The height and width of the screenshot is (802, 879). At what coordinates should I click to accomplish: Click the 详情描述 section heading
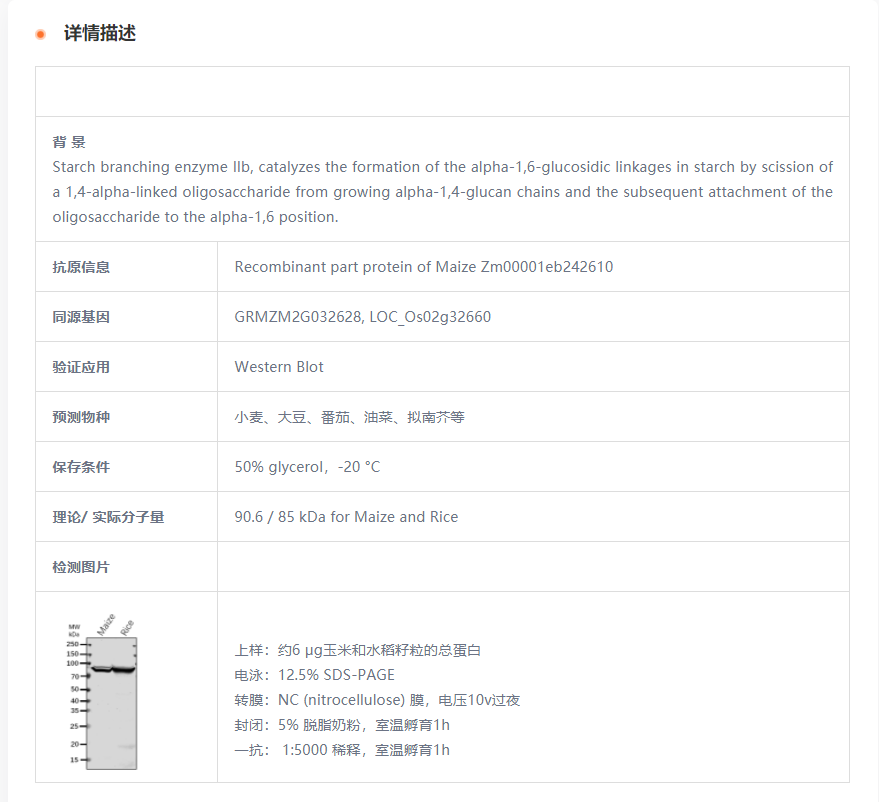tap(100, 34)
